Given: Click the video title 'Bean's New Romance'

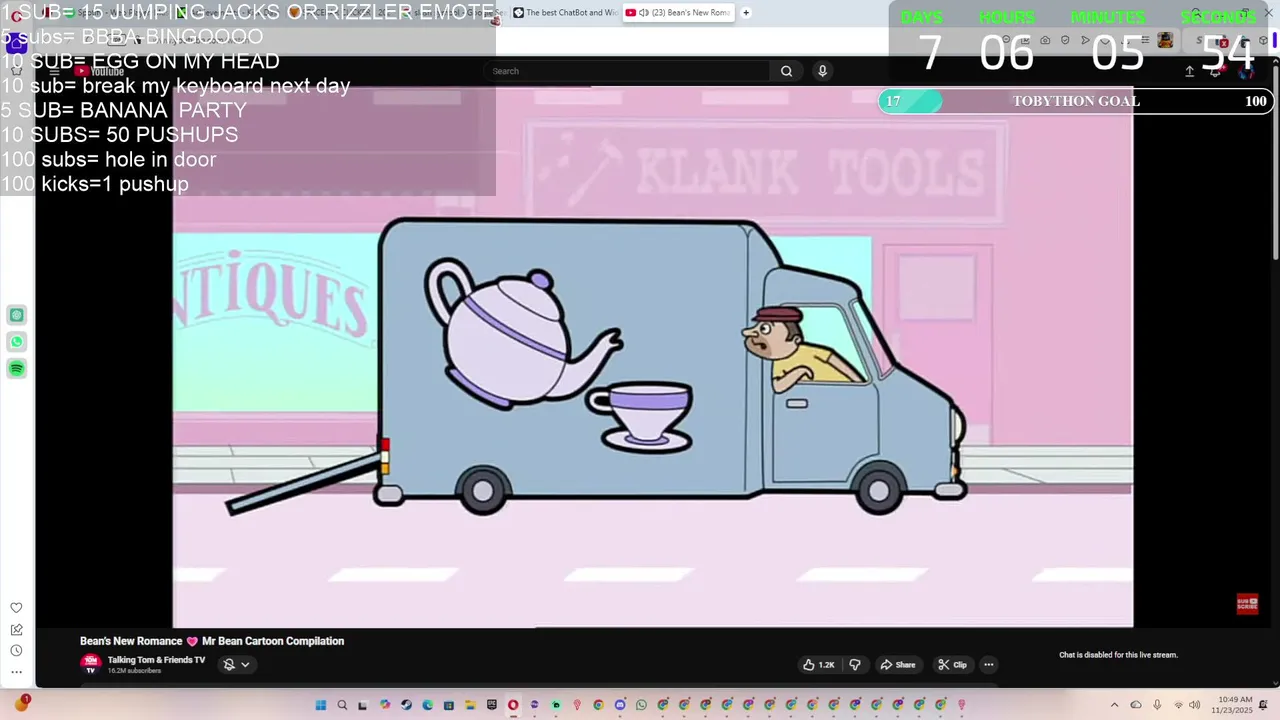Looking at the screenshot, I should (x=212, y=641).
